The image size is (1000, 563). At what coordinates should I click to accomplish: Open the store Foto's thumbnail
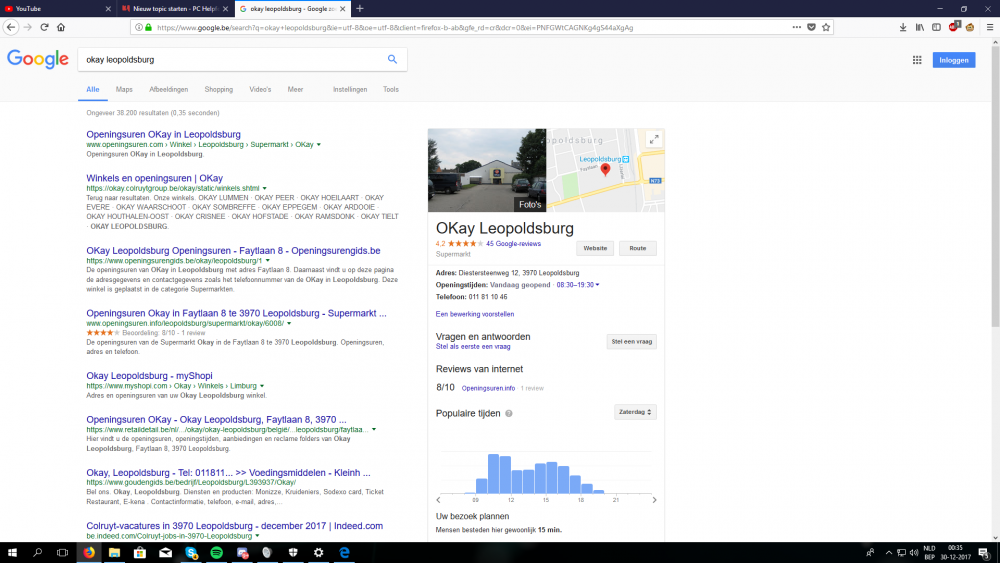click(487, 170)
